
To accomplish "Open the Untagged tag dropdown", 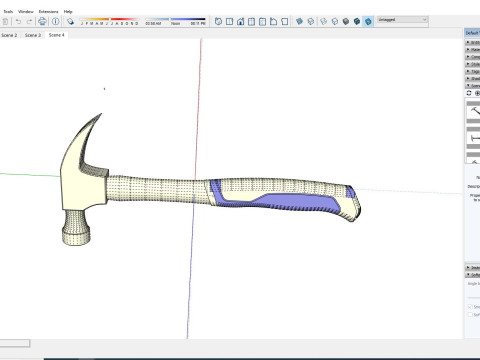I will click(x=402, y=20).
